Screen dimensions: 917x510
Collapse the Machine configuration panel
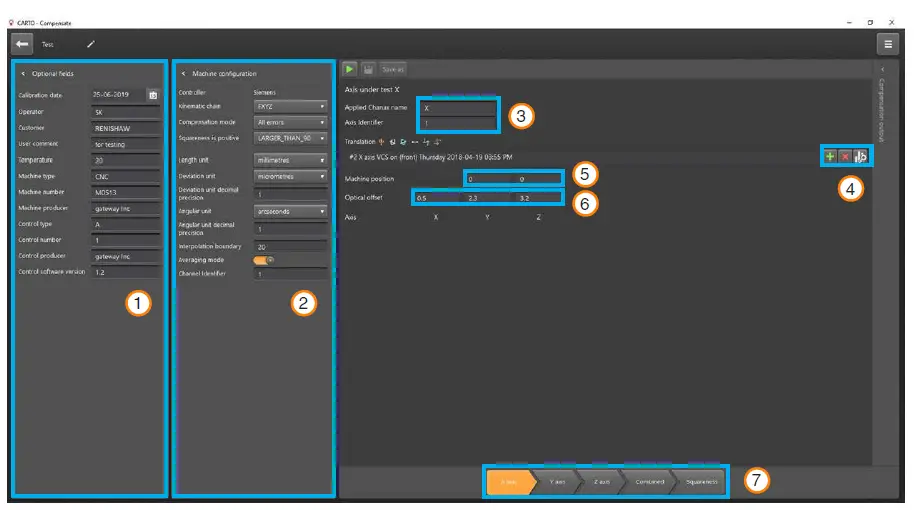tap(184, 74)
